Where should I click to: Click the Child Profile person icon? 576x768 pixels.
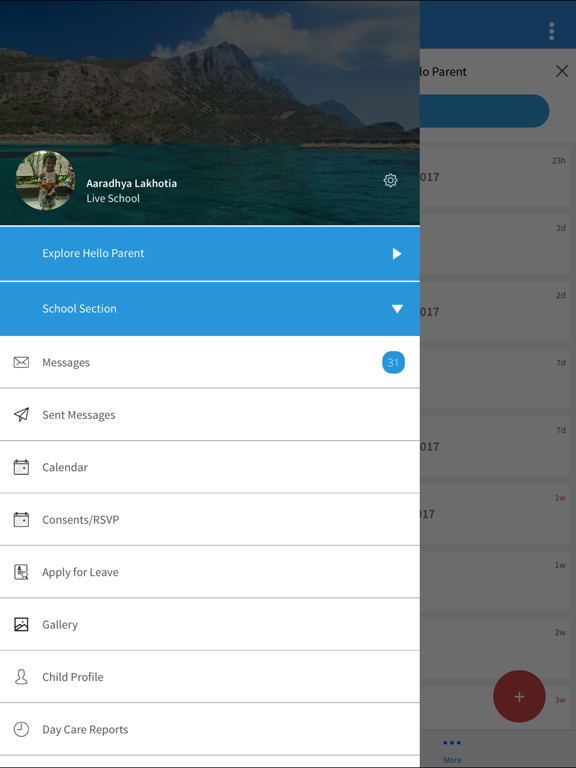pyautogui.click(x=21, y=677)
